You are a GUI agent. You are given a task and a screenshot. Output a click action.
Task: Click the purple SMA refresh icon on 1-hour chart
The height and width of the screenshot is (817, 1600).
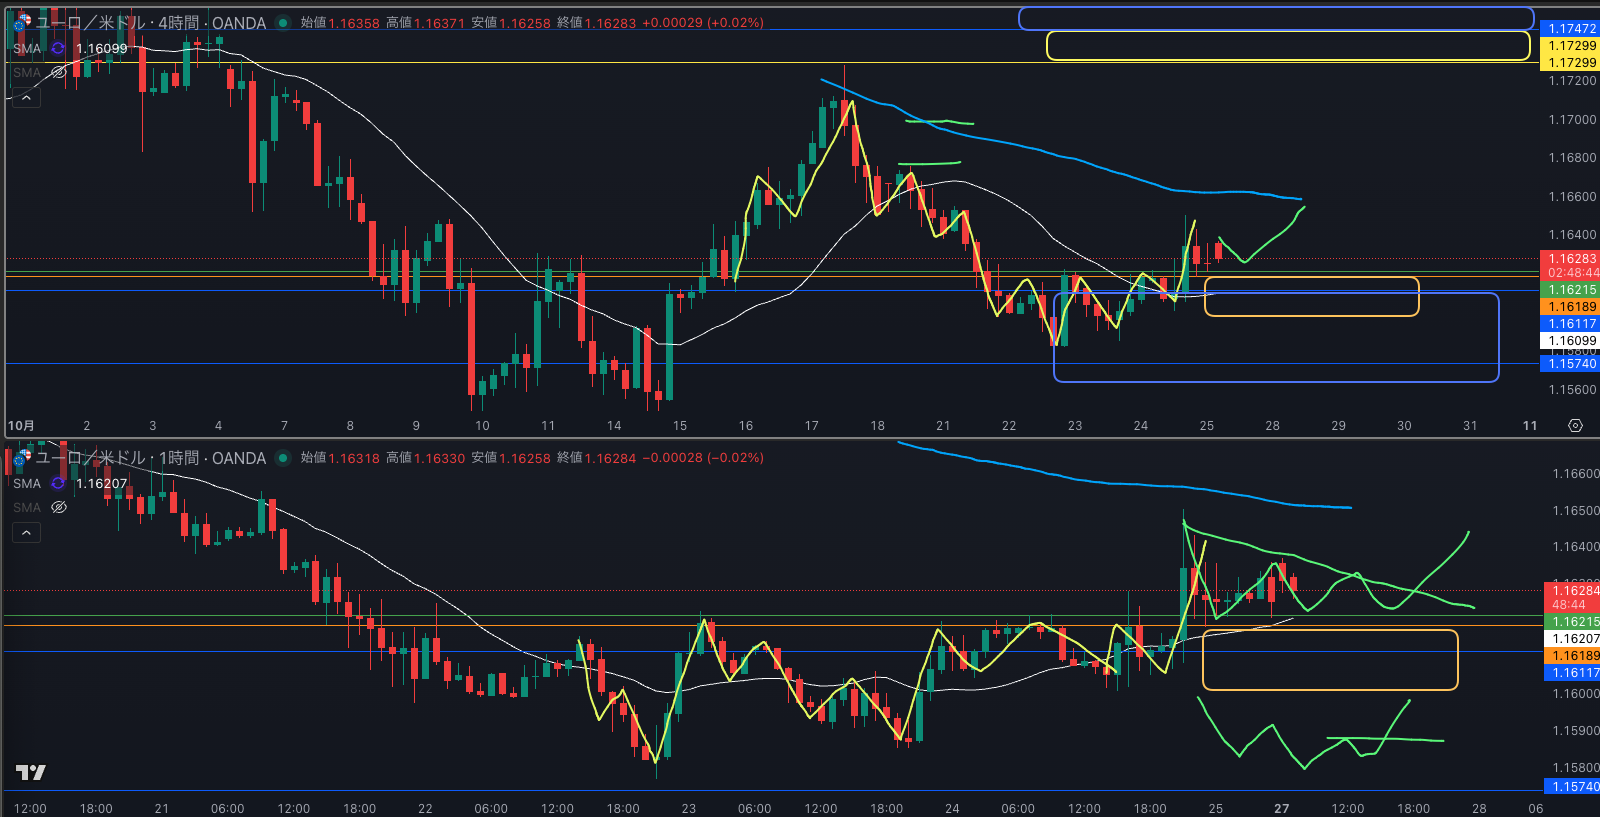(x=58, y=483)
